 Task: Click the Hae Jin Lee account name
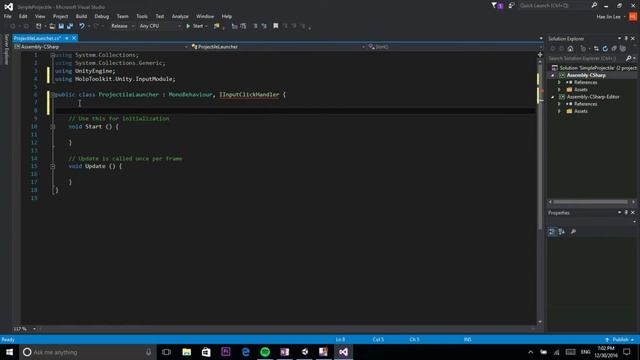[608, 17]
